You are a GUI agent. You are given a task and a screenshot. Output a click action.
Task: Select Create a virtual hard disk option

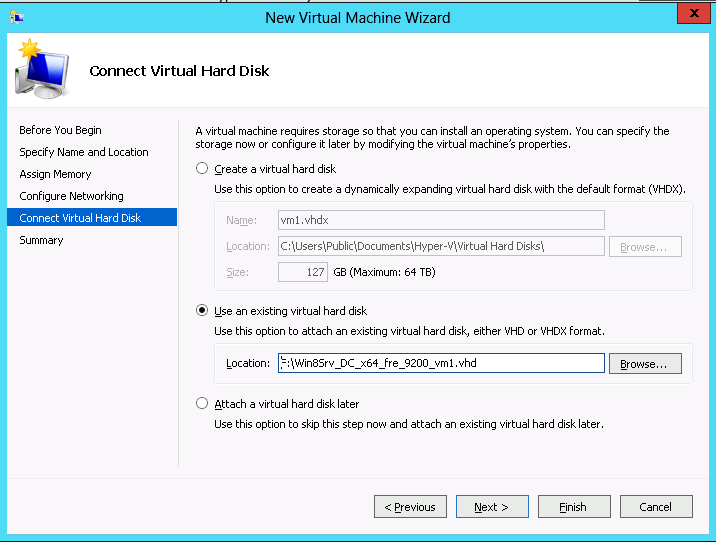pyautogui.click(x=203, y=168)
